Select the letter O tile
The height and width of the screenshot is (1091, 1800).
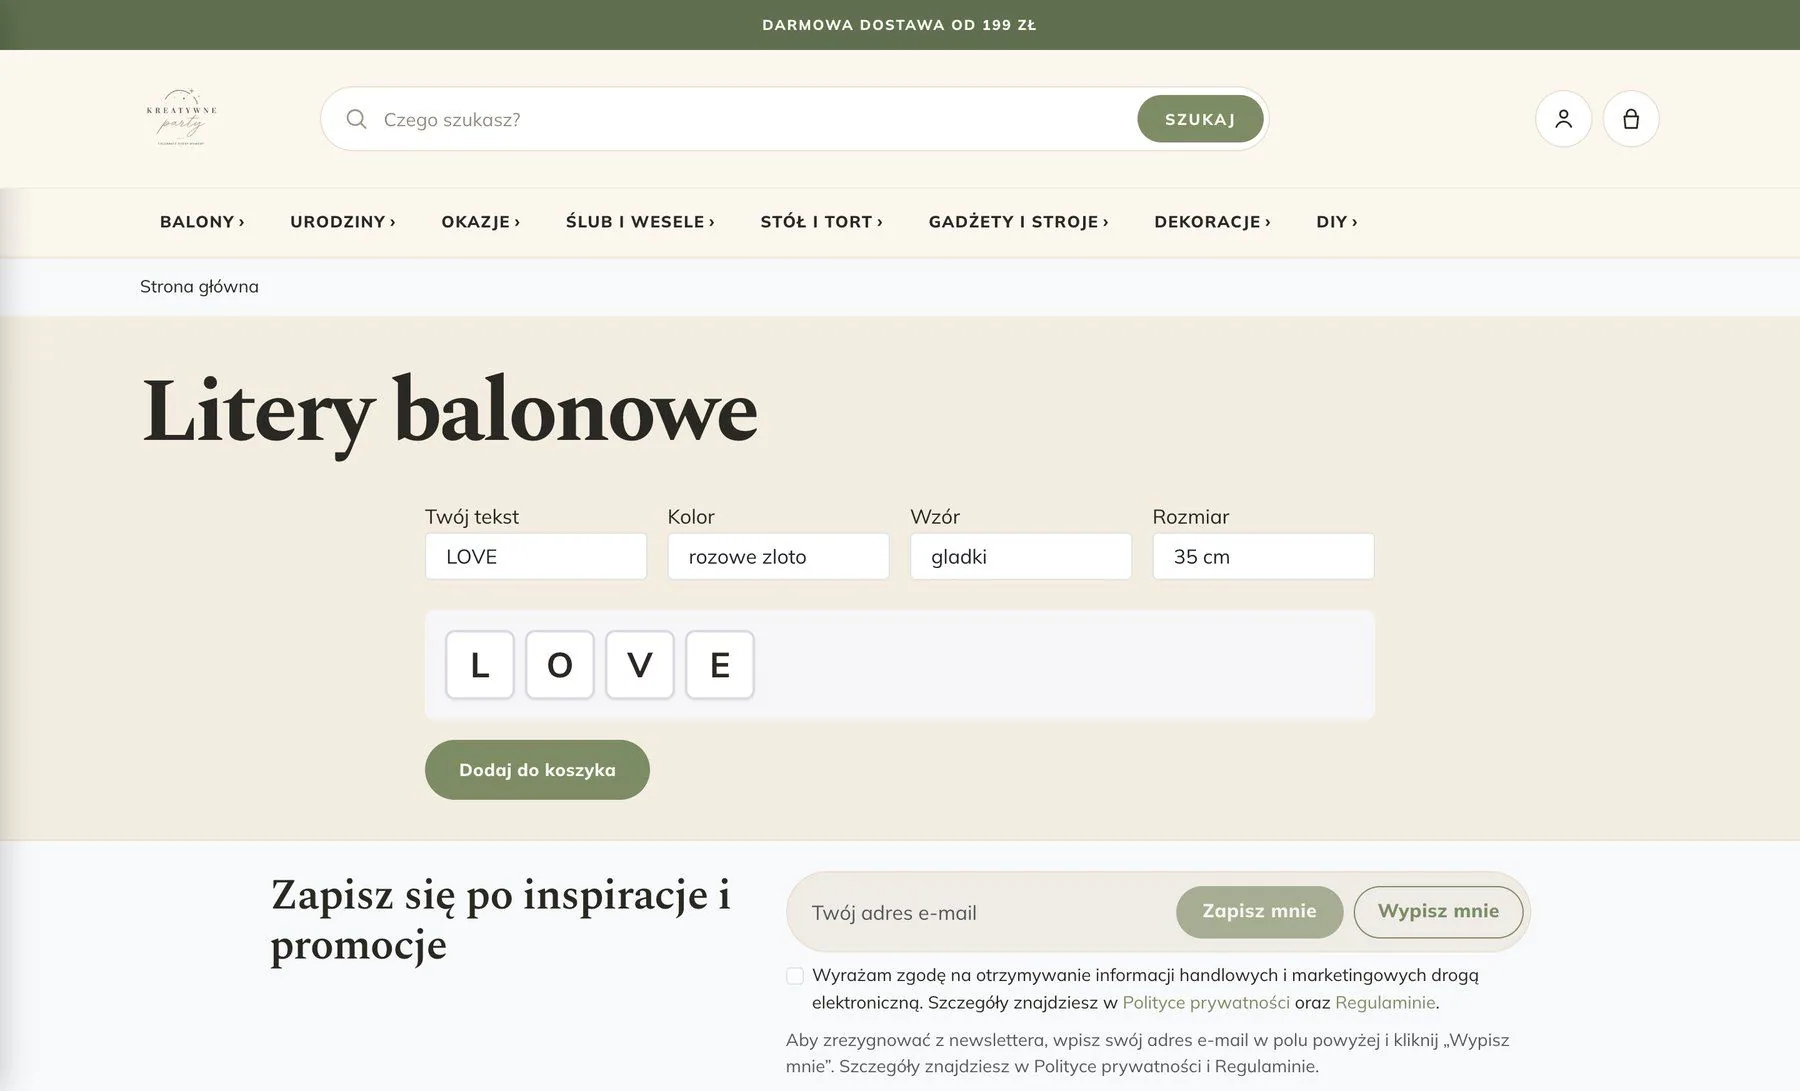pos(560,665)
